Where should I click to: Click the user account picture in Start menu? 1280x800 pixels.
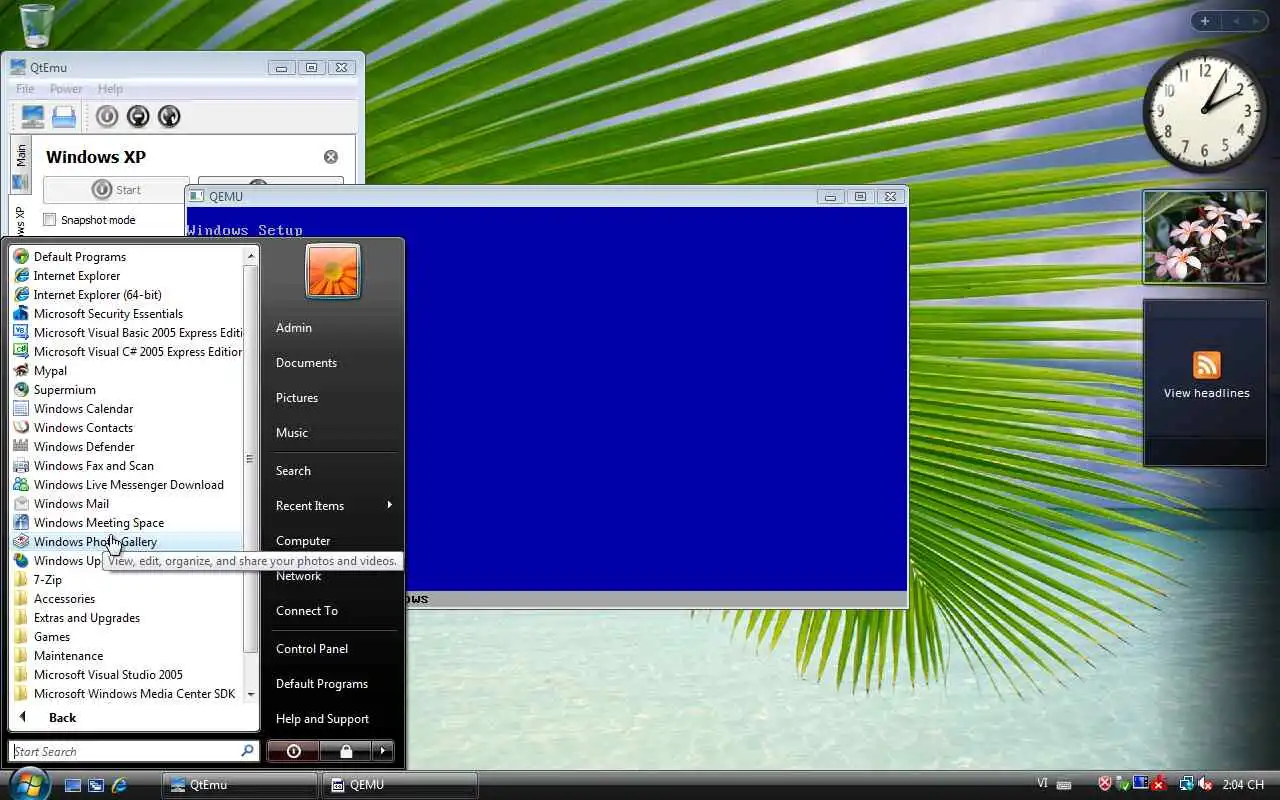333,271
